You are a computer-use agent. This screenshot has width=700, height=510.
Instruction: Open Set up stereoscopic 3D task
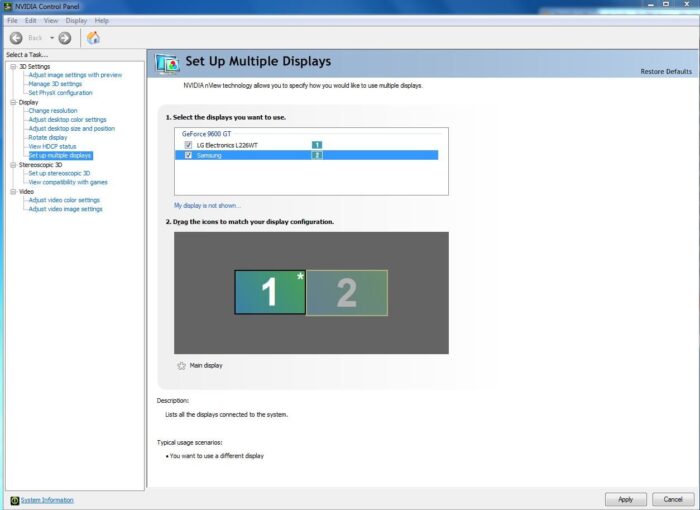[x=59, y=173]
